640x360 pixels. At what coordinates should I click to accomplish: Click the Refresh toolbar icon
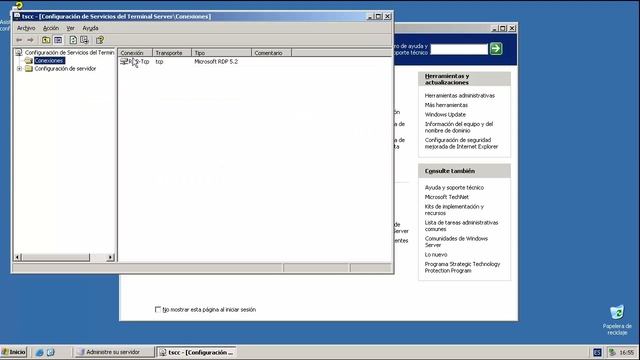tap(73, 40)
